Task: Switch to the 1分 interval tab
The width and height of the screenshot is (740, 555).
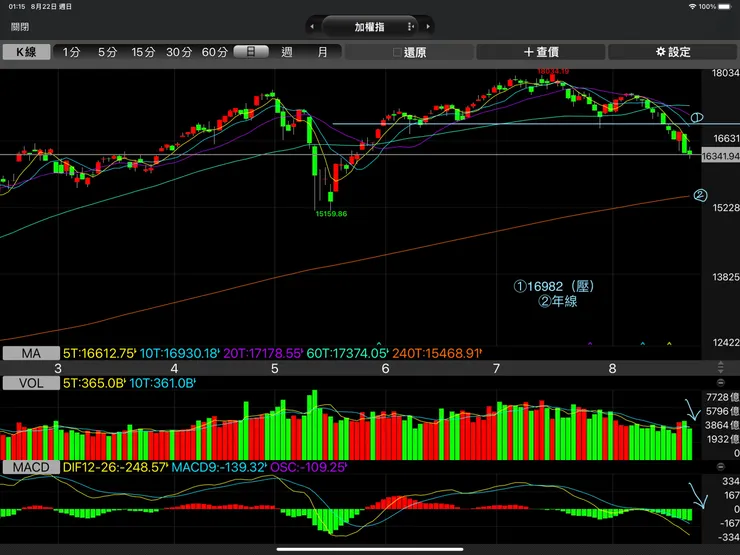Action: point(72,52)
